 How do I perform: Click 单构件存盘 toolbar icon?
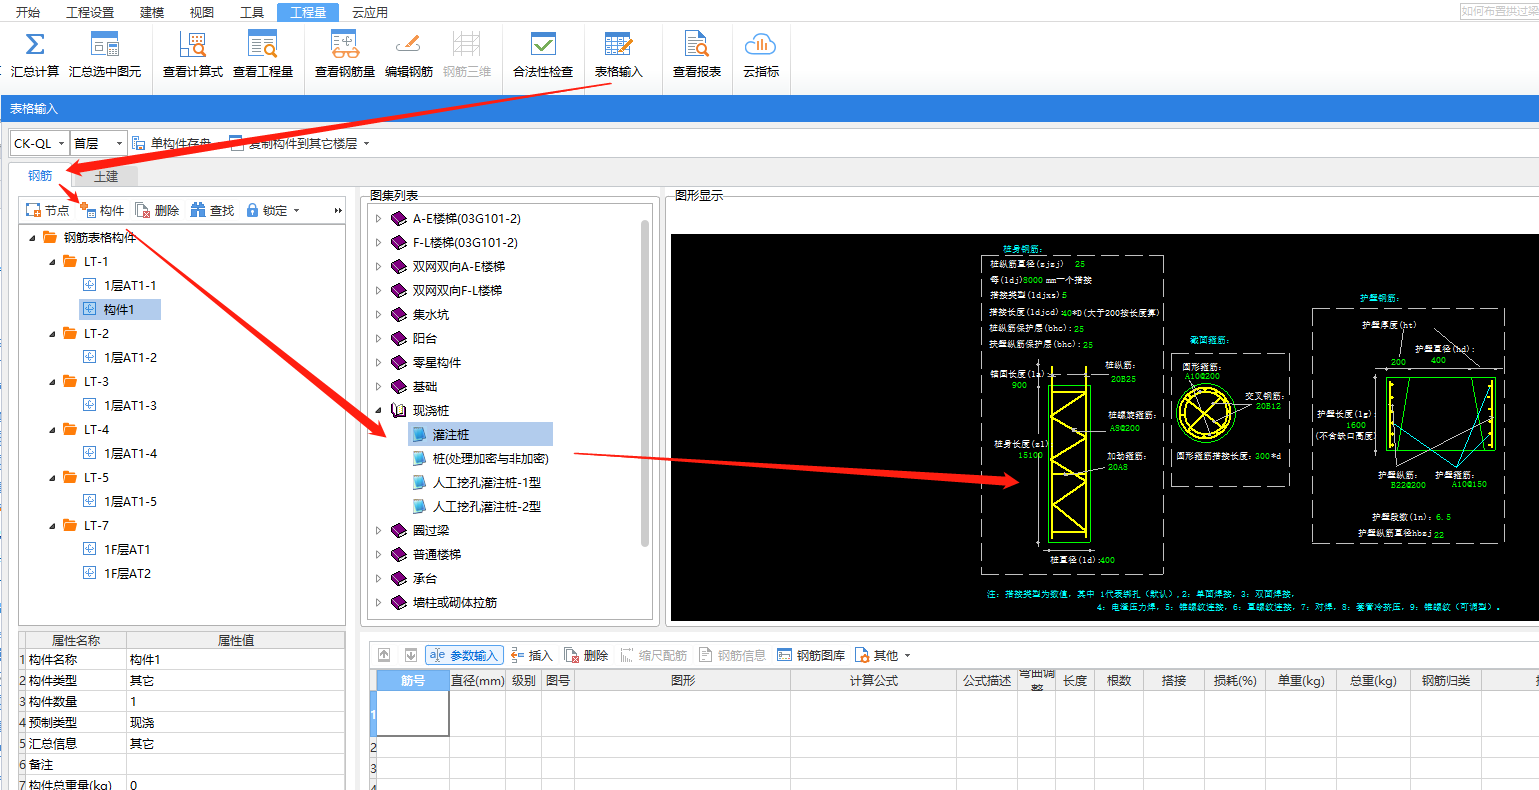tap(139, 143)
